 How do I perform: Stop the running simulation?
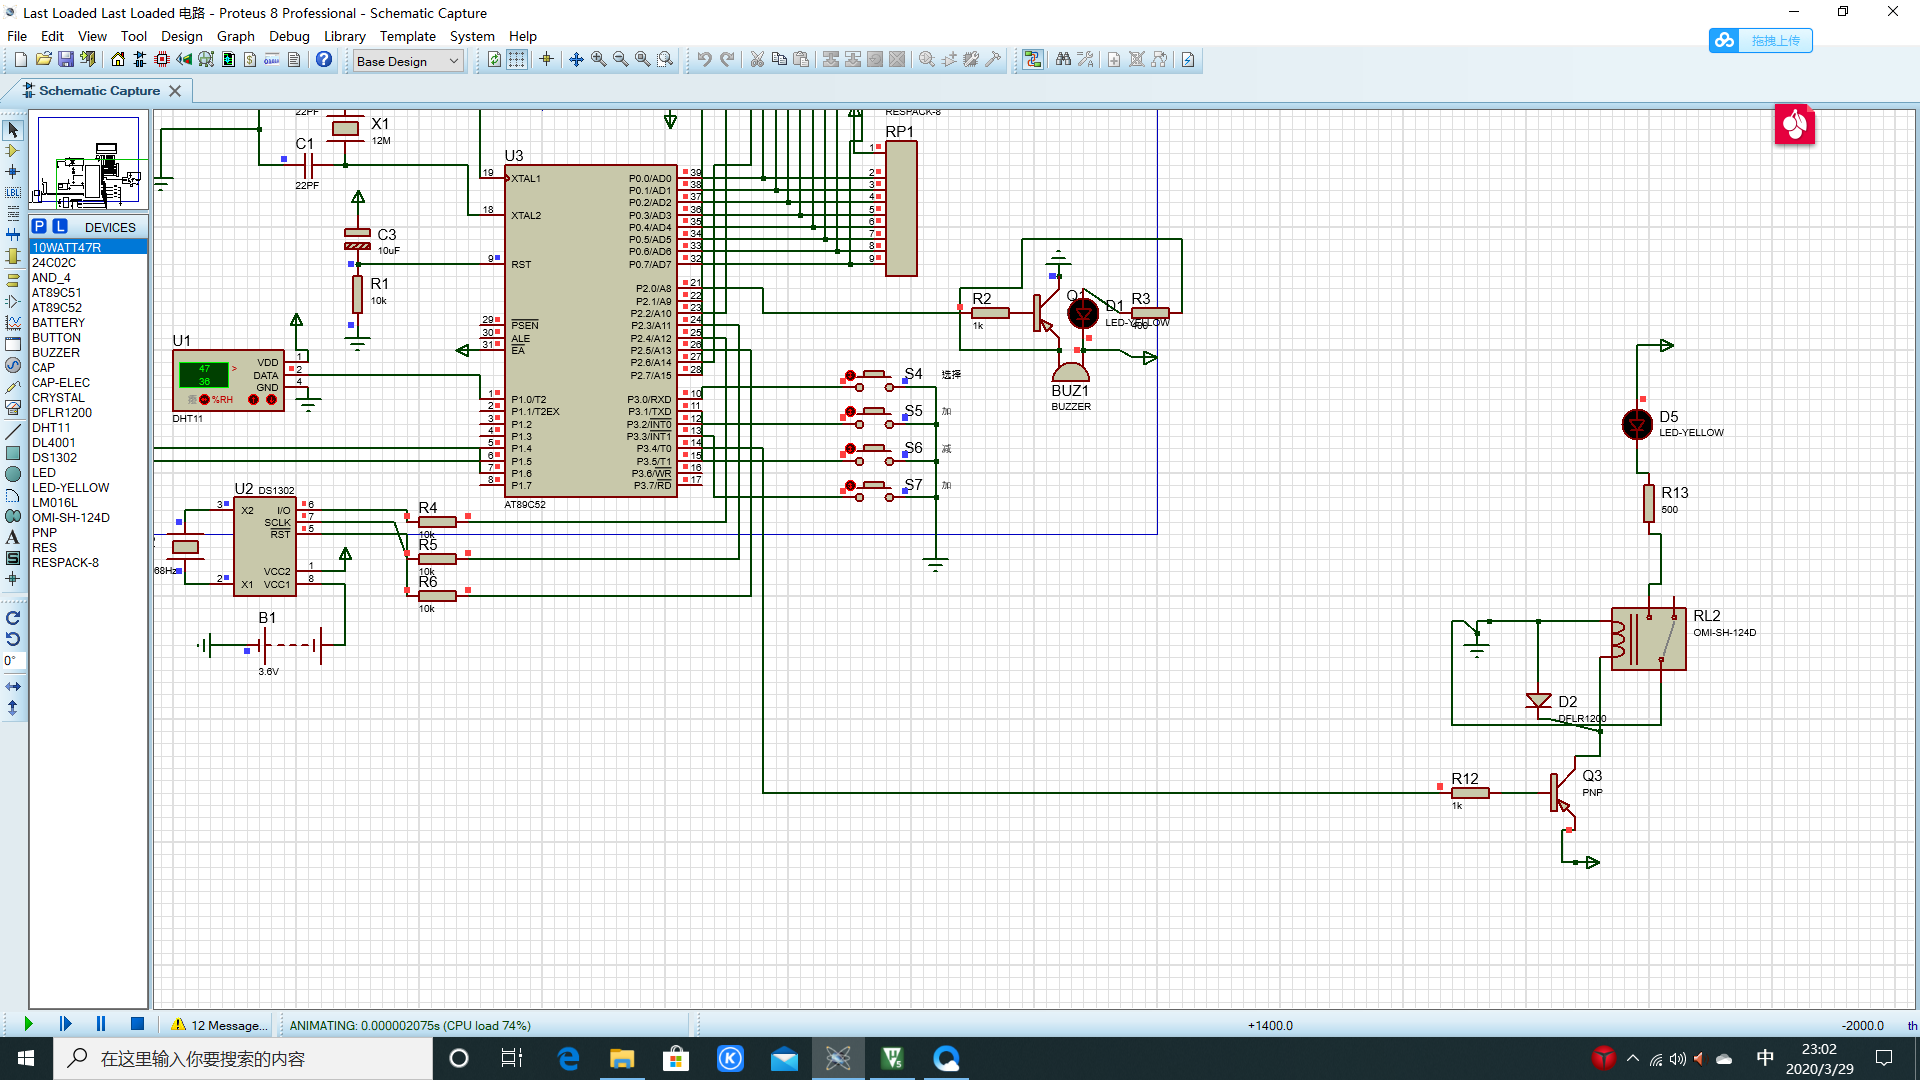click(x=137, y=1024)
